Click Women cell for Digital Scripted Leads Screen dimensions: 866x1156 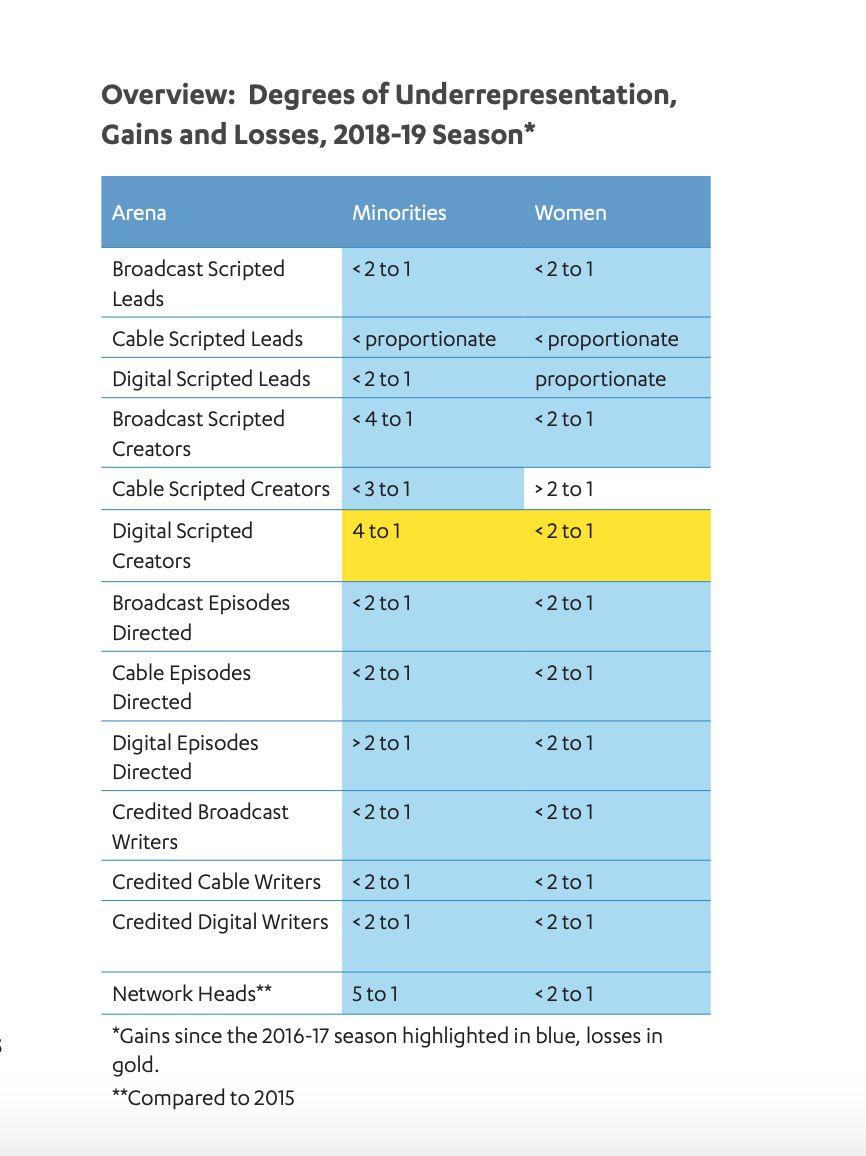600,379
